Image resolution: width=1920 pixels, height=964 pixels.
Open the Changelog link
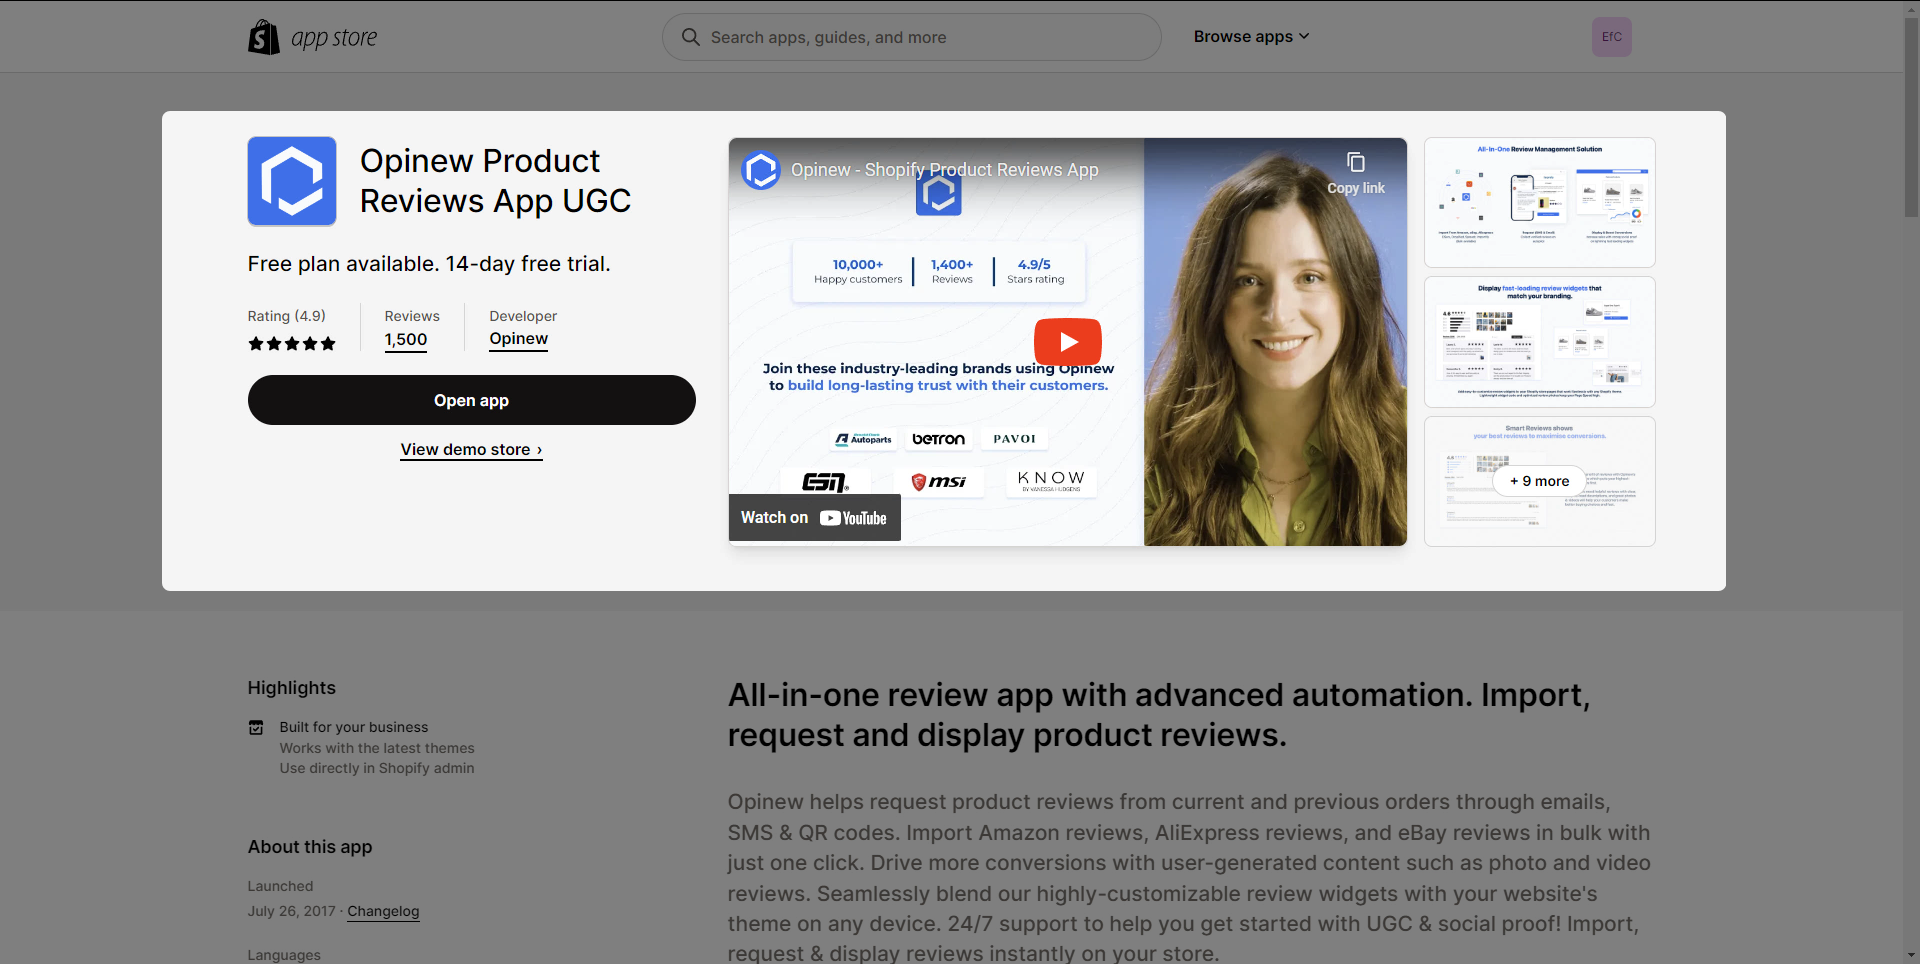point(383,911)
